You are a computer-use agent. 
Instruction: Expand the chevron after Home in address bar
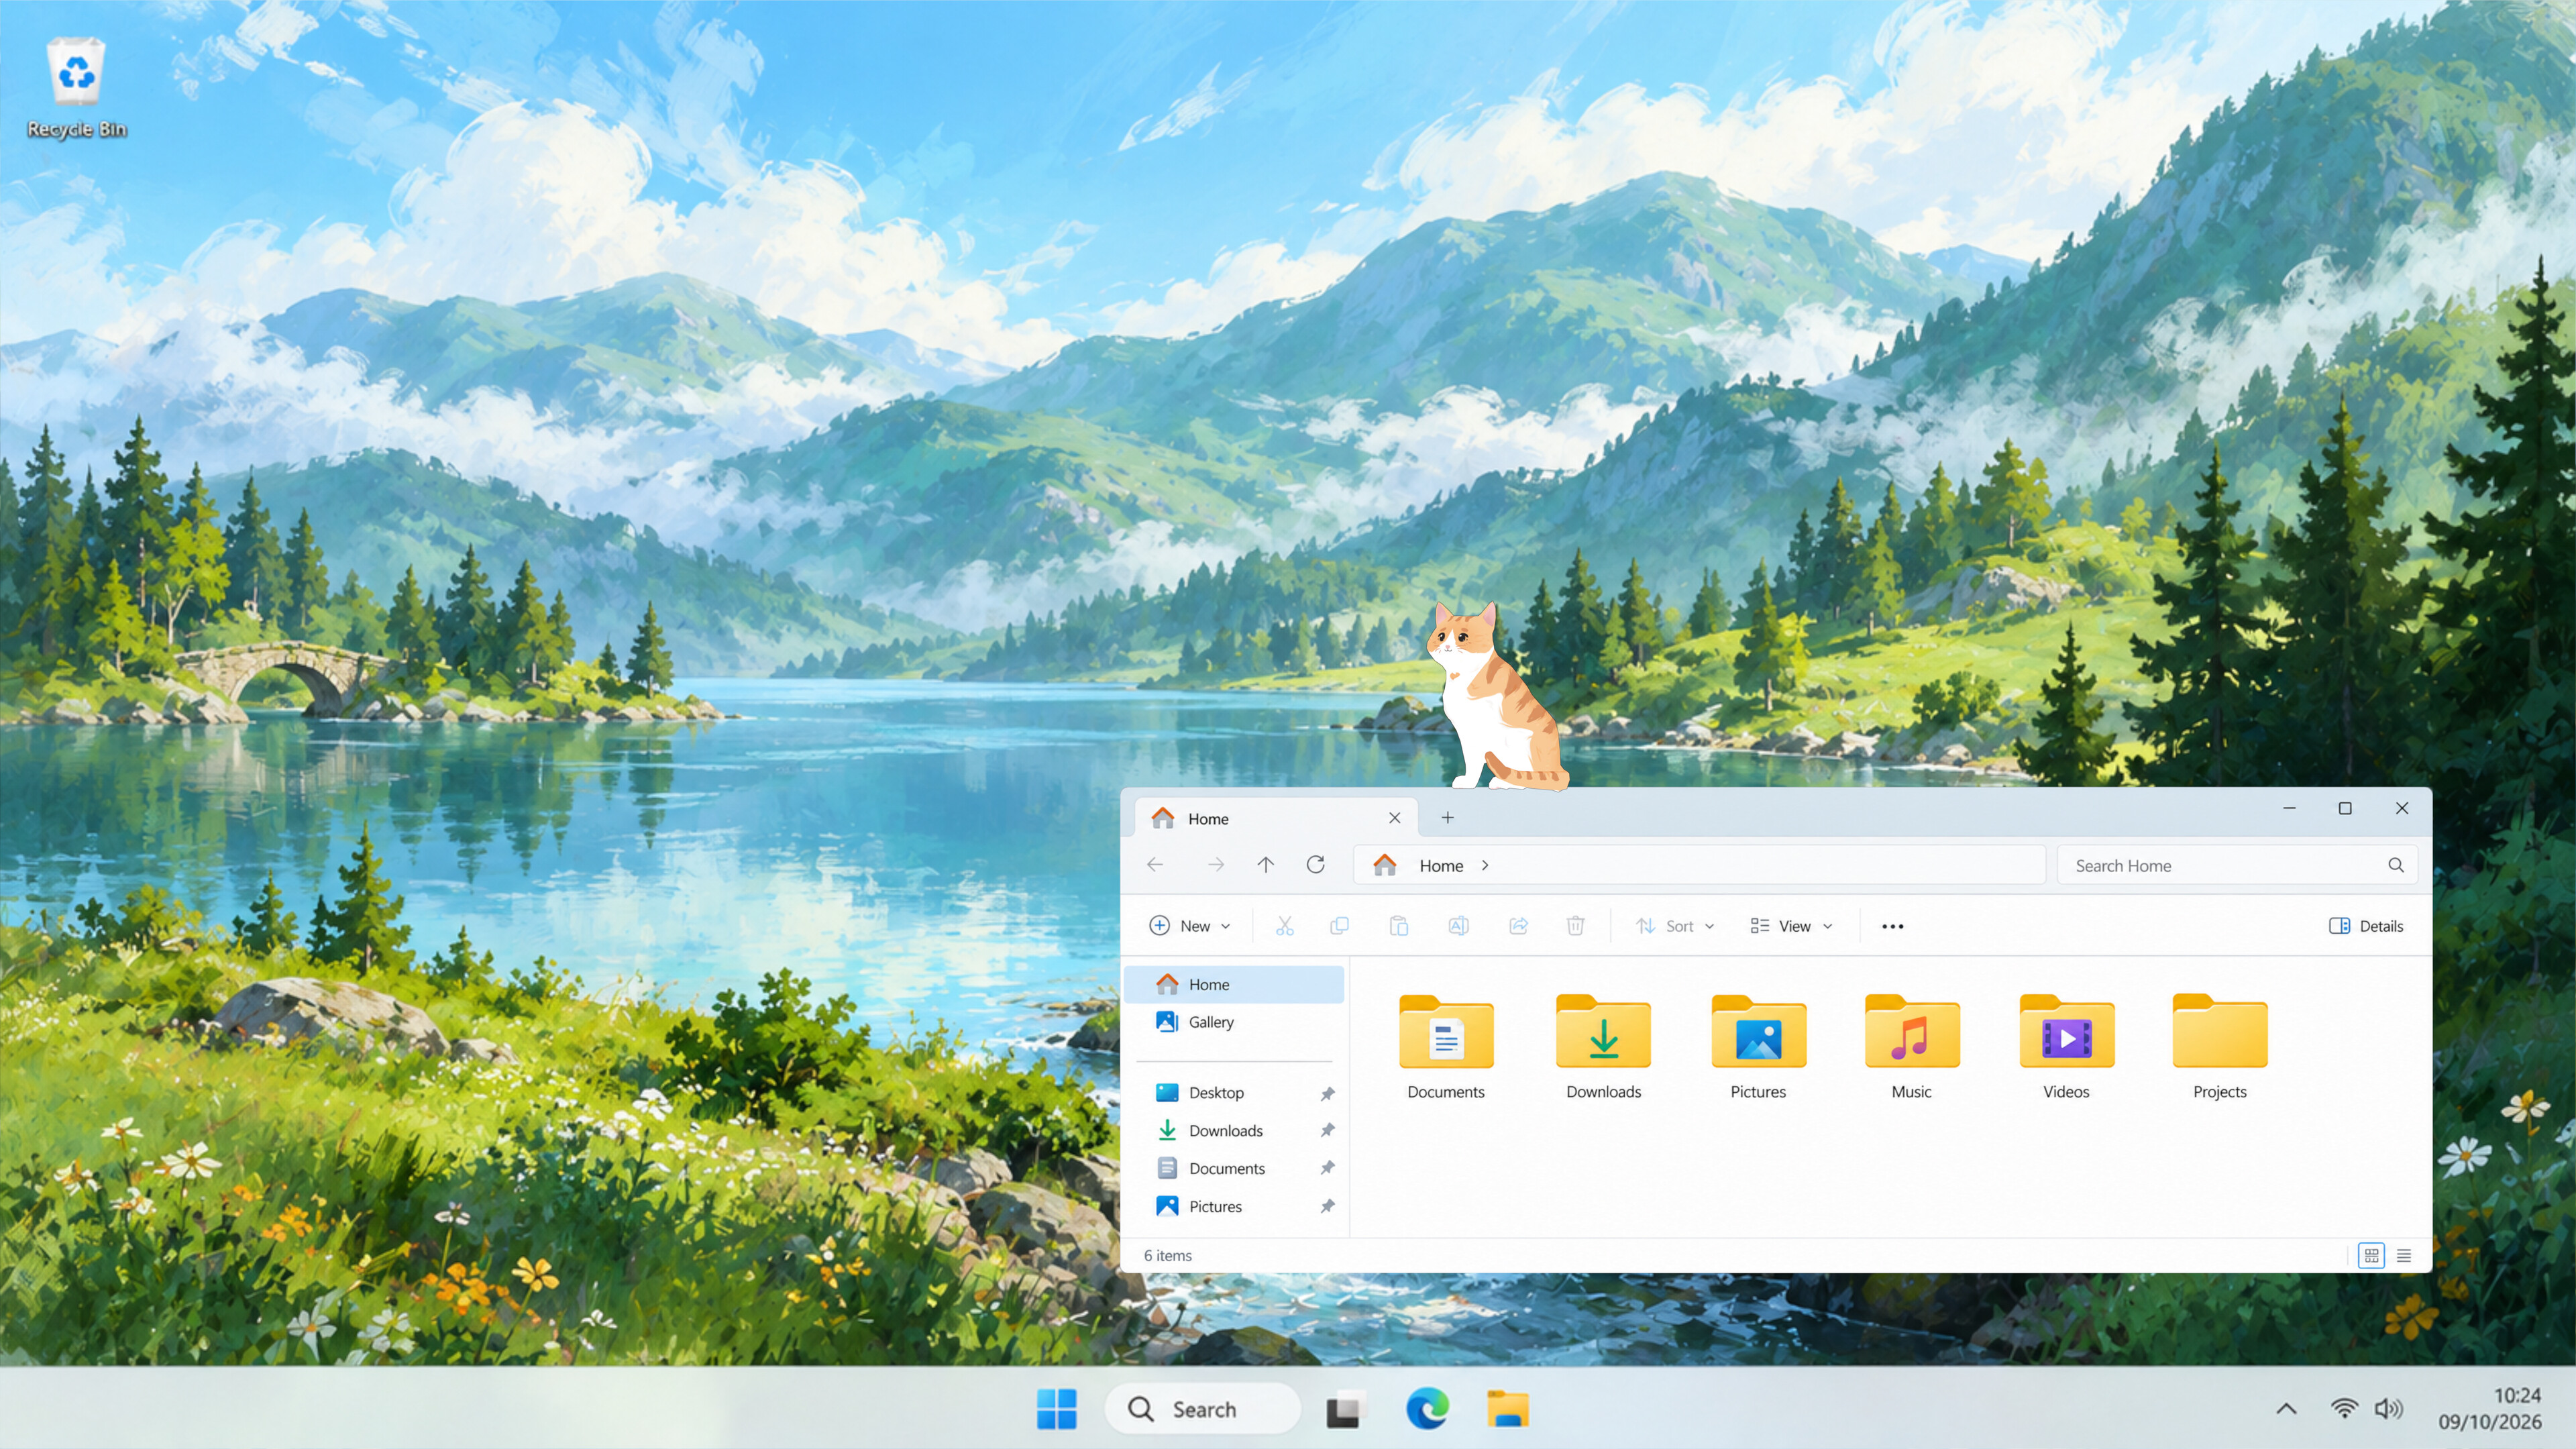1485,865
